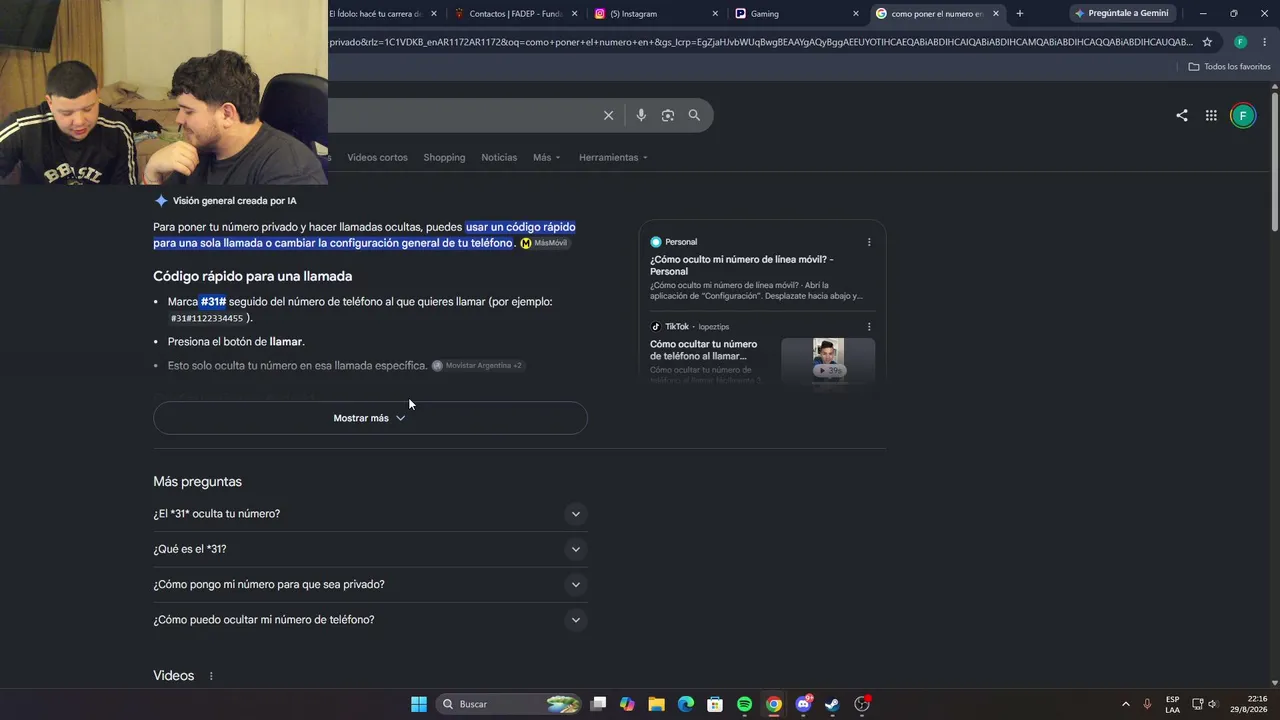Click the browser address bar URL
1280x720 pixels.
[760, 42]
